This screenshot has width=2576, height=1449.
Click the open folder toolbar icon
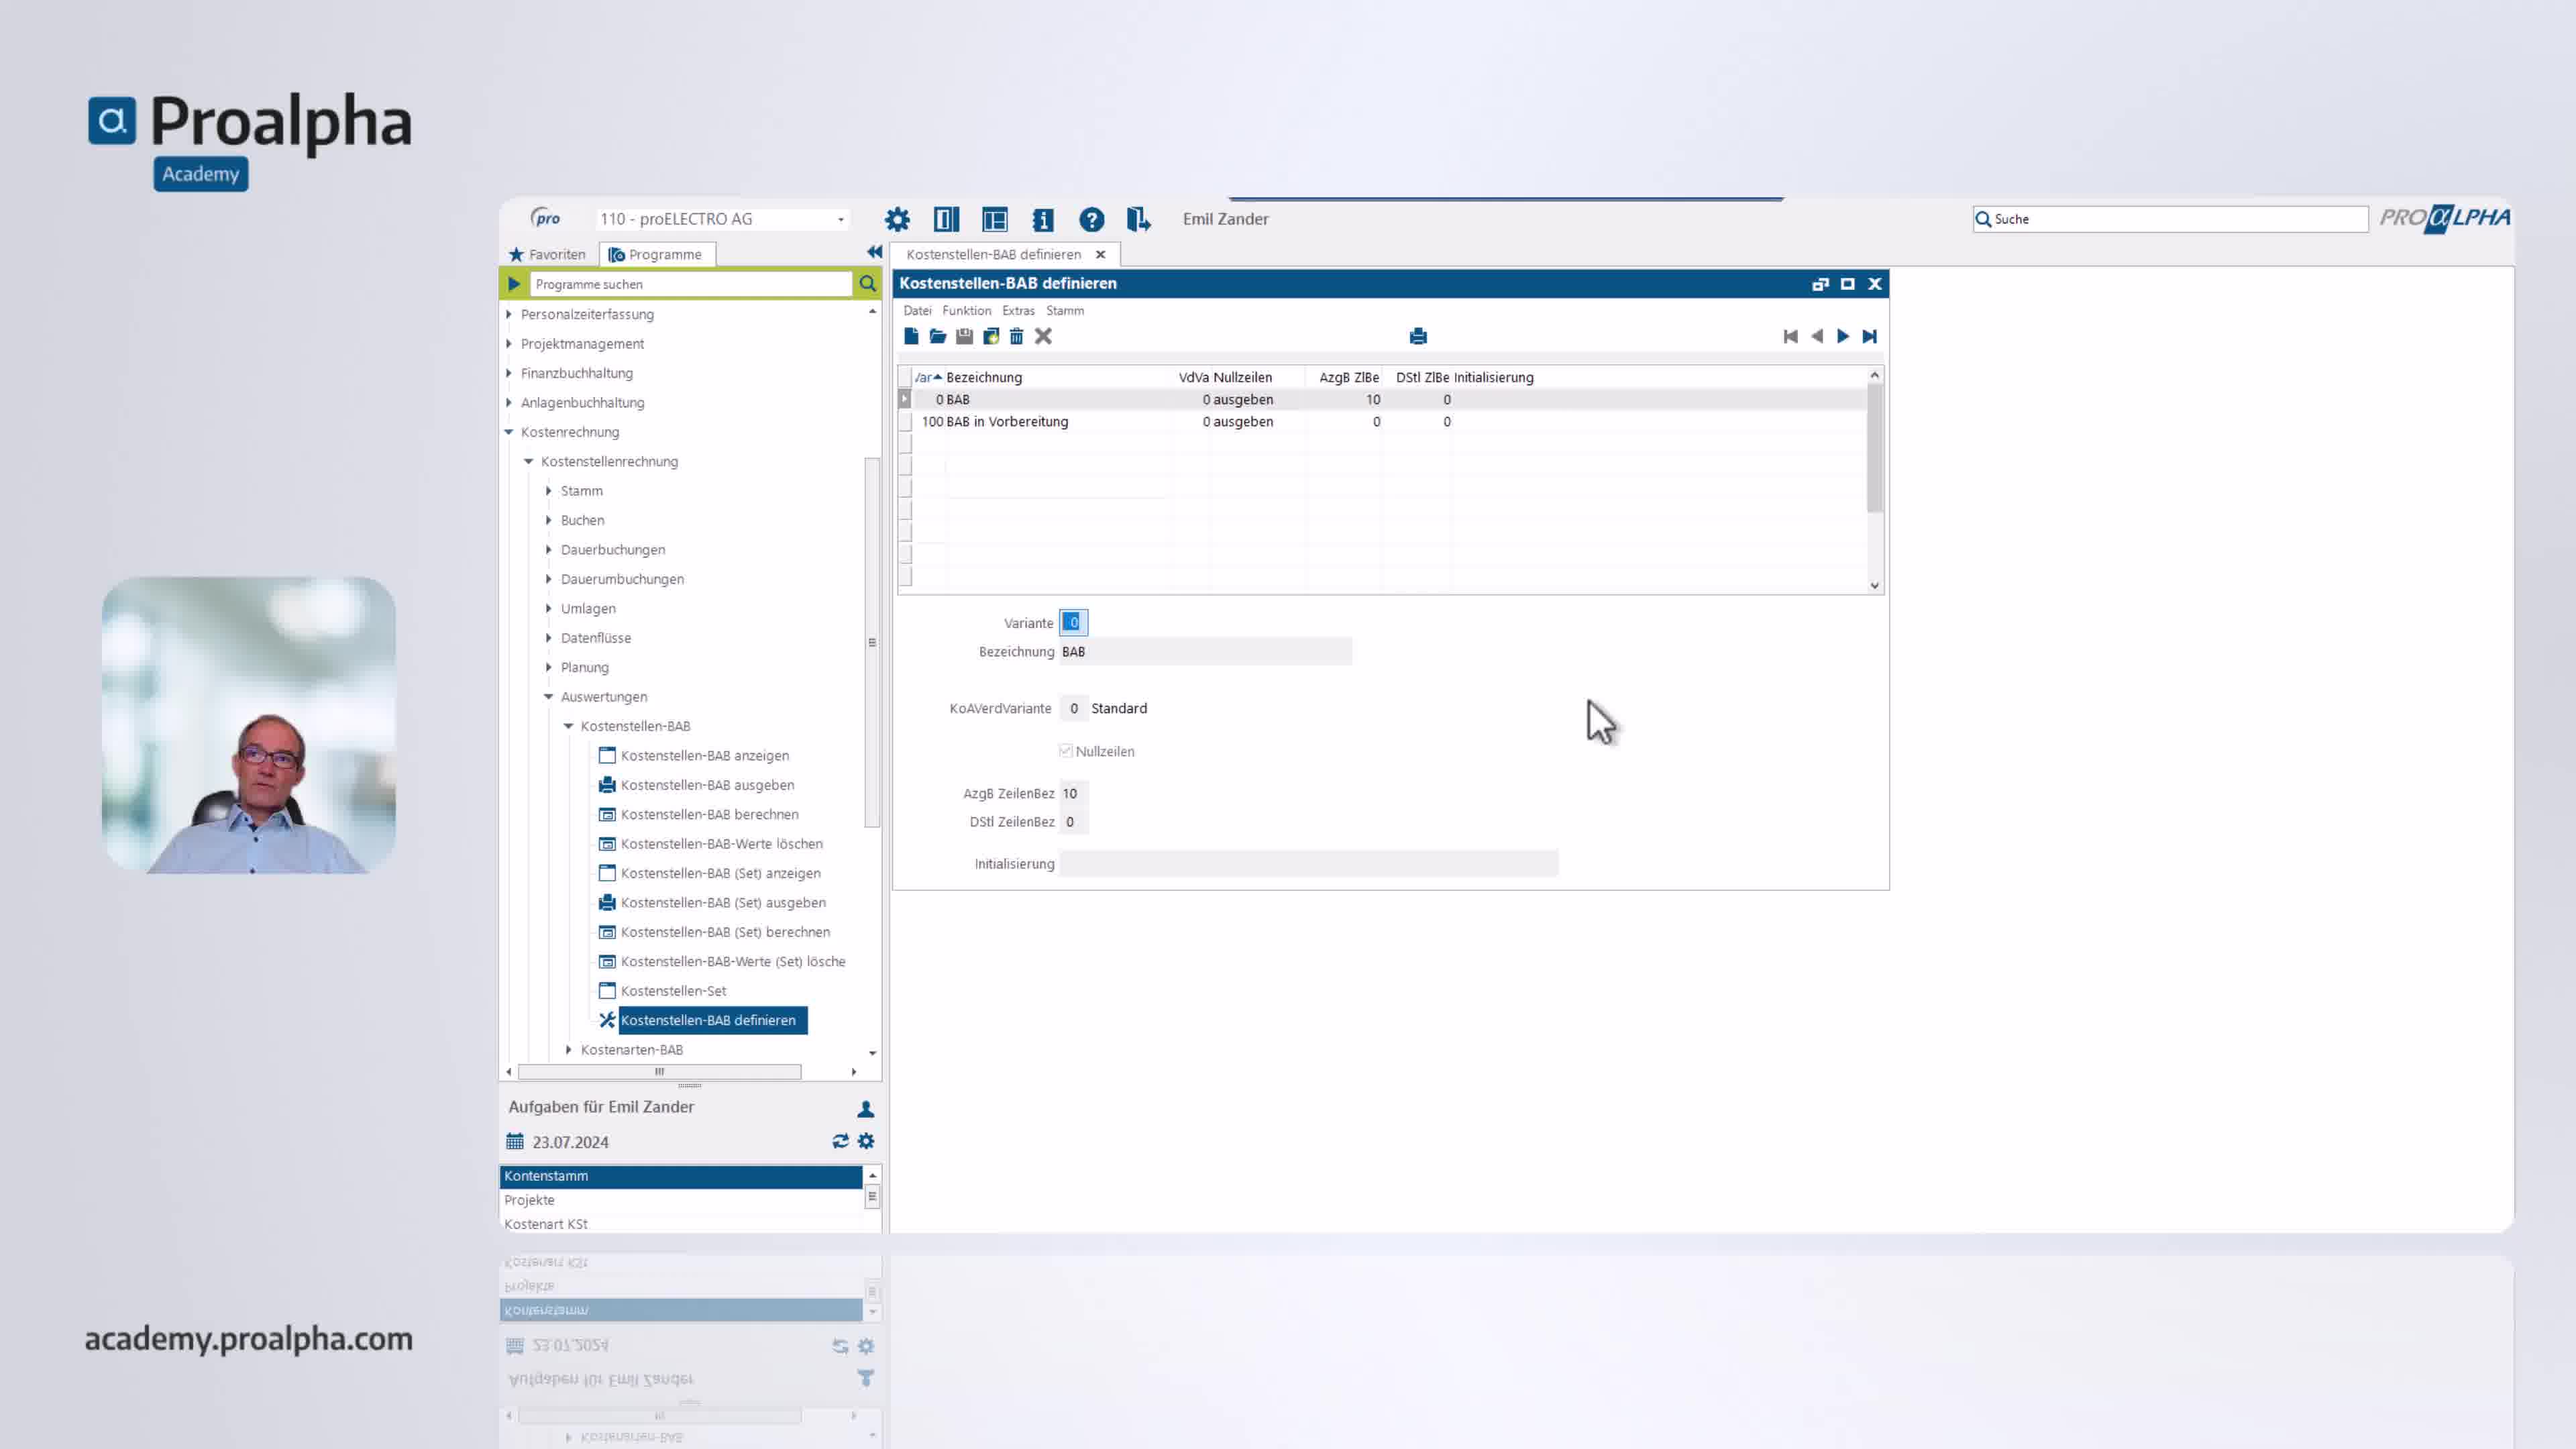tap(937, 336)
